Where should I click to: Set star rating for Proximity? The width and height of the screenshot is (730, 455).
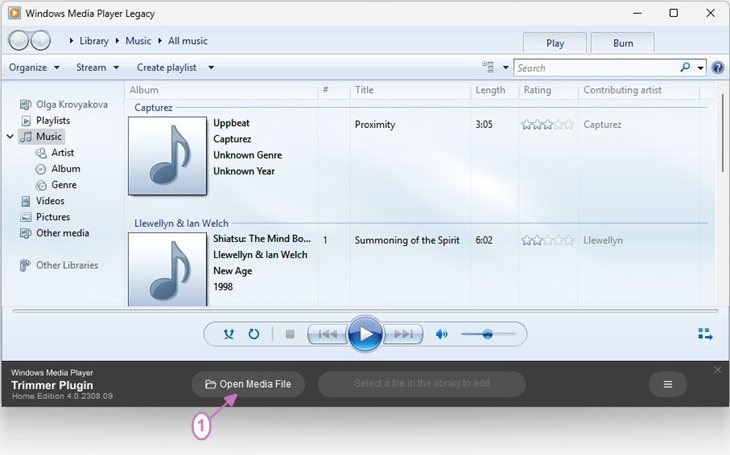(548, 124)
